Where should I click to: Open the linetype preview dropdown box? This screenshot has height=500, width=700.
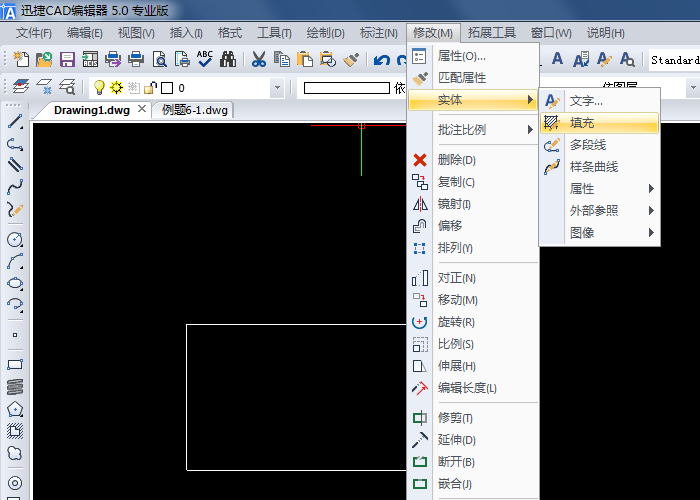click(347, 88)
